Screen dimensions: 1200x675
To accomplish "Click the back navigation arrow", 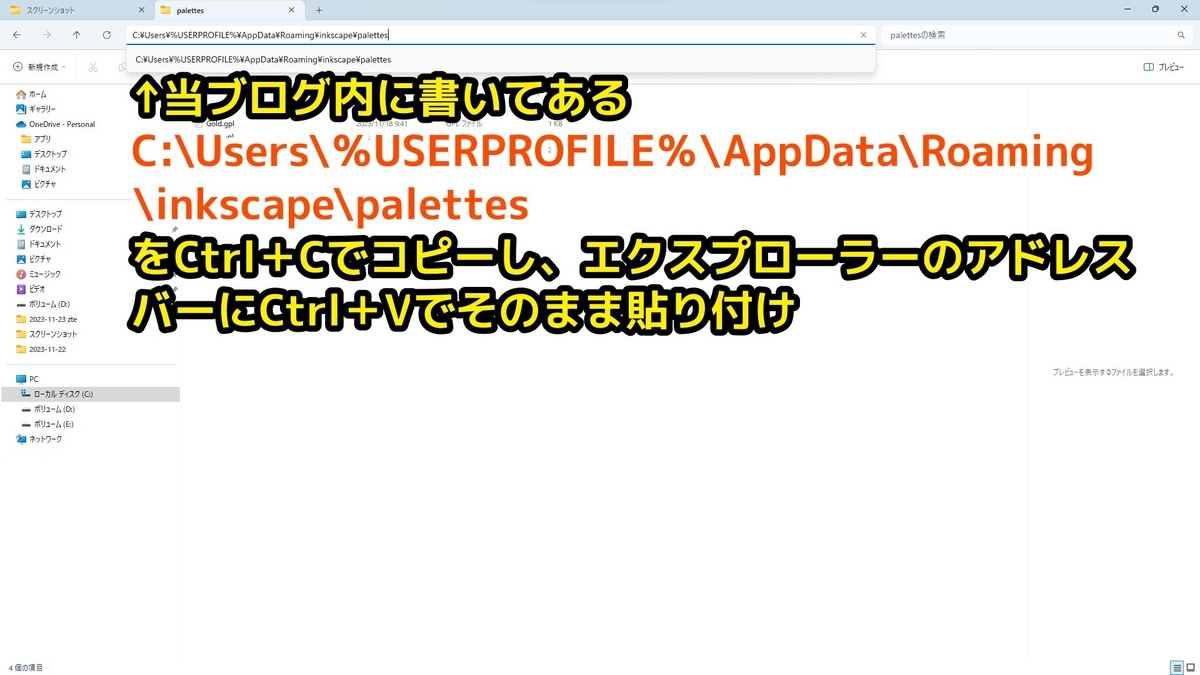I will pyautogui.click(x=16, y=34).
